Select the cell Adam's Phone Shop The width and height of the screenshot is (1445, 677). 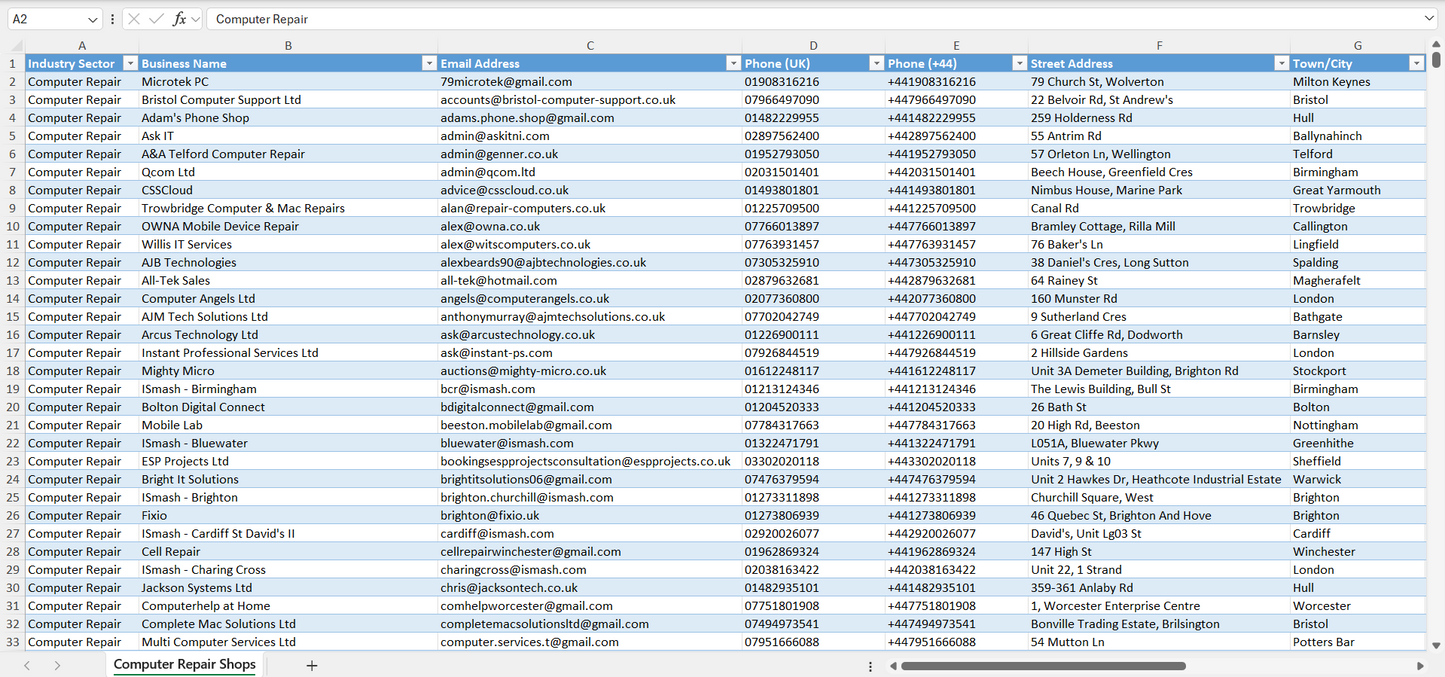click(288, 118)
